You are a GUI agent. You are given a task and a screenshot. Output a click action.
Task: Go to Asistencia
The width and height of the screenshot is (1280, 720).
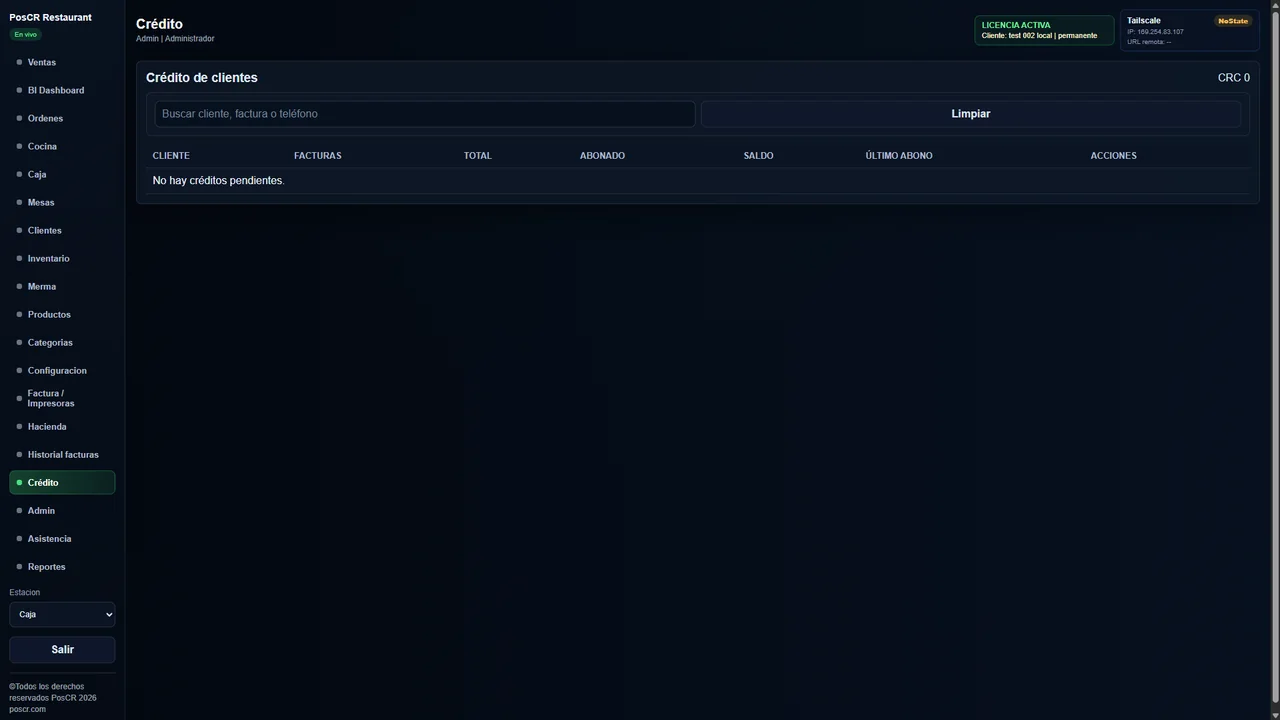(x=62, y=538)
